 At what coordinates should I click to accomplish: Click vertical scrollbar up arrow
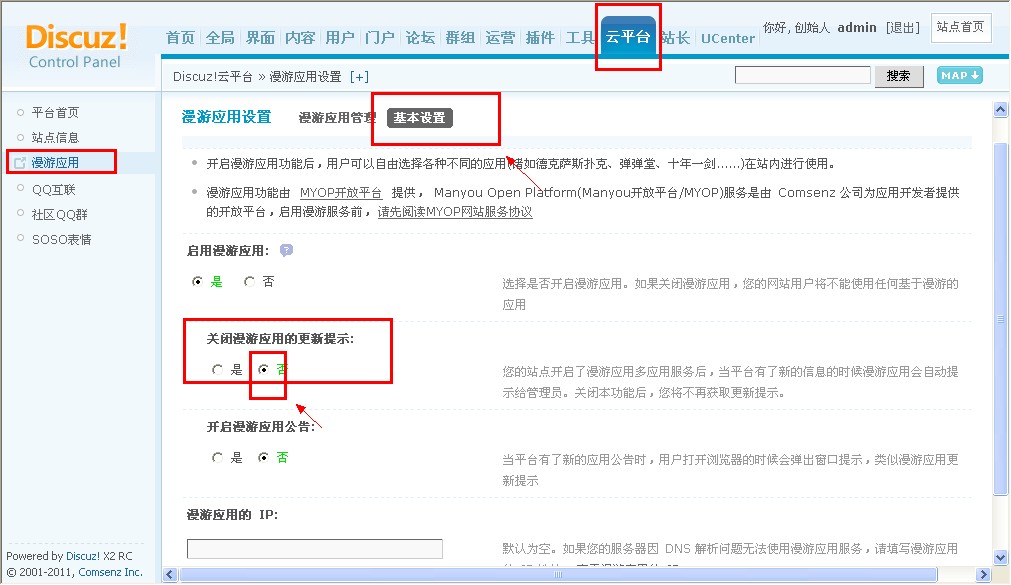coord(1000,110)
